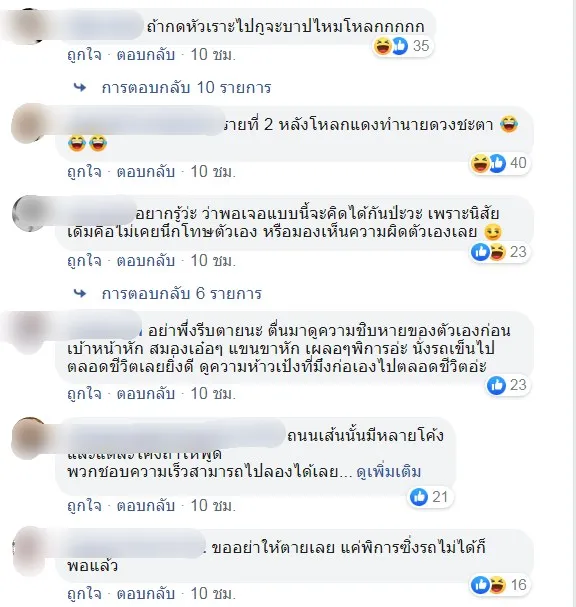Viewport: 576px width, 607px height.
Task: Open the first commenter's blurred profile picture
Action: coord(28,26)
